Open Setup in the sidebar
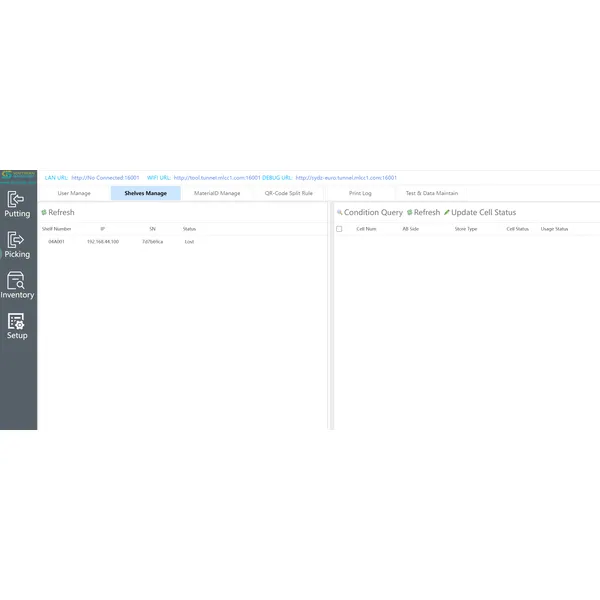This screenshot has height=600, width=600. pyautogui.click(x=17, y=322)
